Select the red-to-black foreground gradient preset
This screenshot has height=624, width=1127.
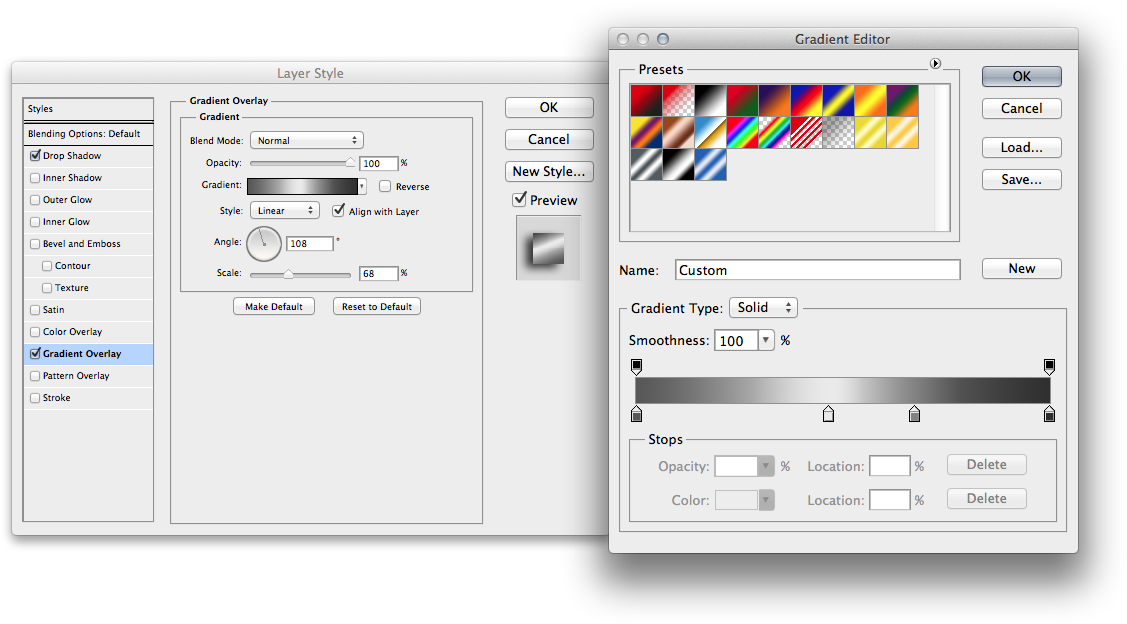click(x=646, y=101)
